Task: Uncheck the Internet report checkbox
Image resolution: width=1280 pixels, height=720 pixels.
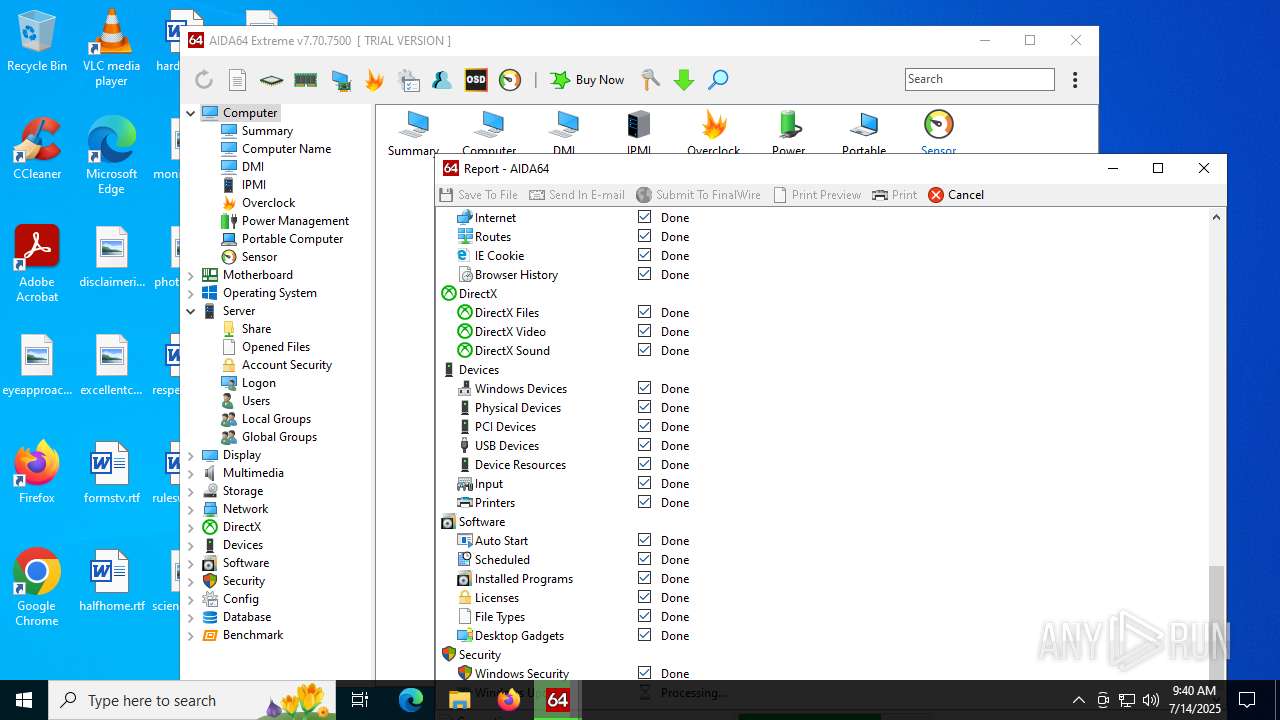Action: 644,217
